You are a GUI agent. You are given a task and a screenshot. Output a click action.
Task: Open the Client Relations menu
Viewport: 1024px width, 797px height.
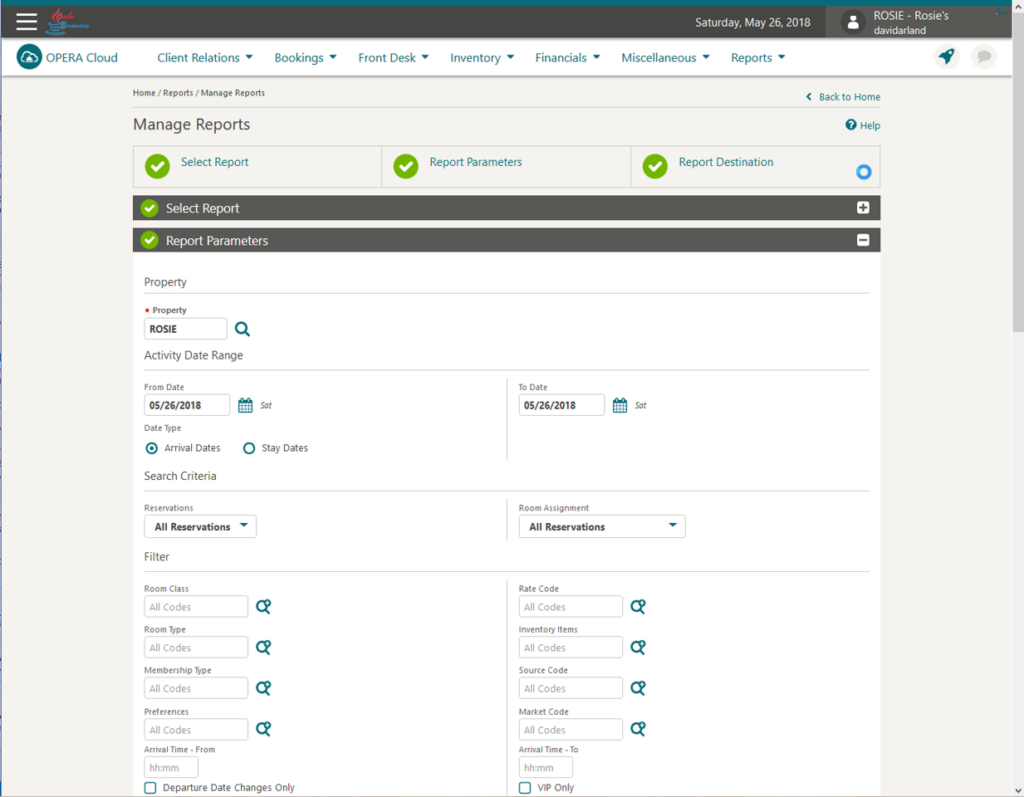pos(204,57)
